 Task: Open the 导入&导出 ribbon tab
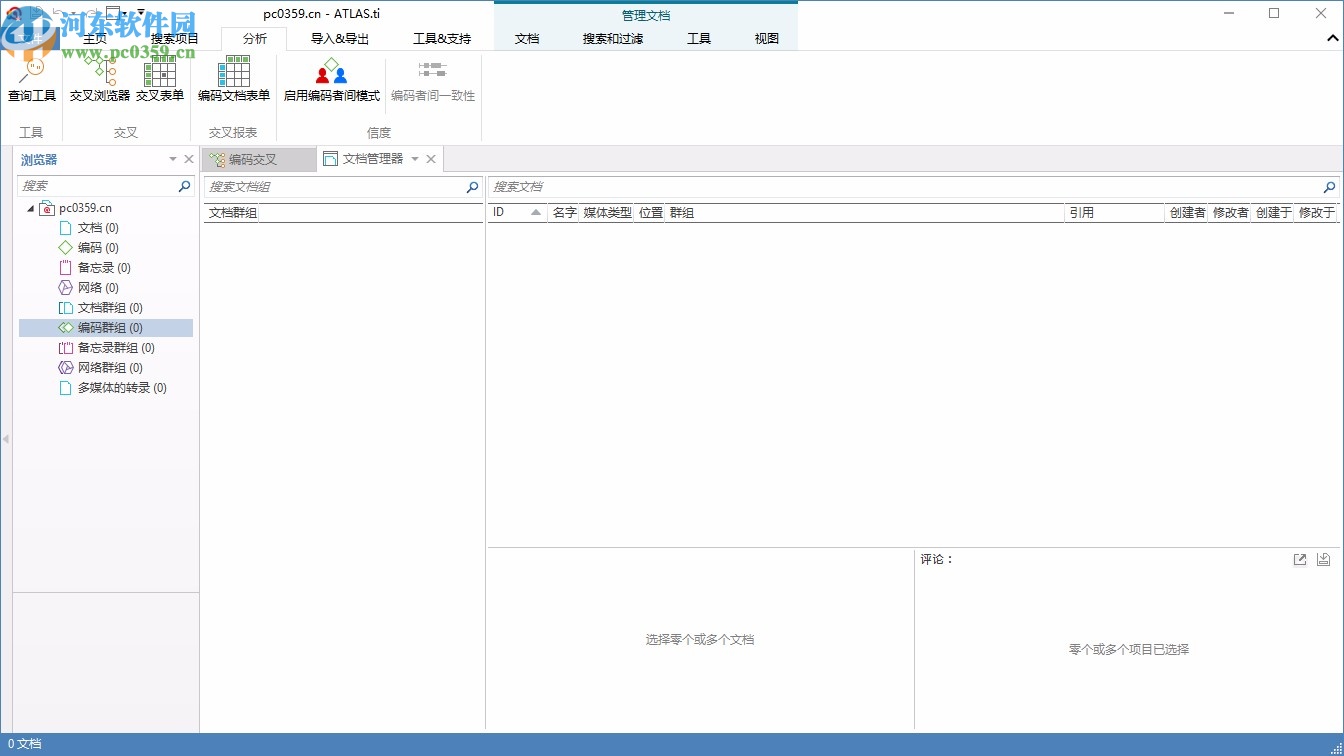click(x=340, y=39)
